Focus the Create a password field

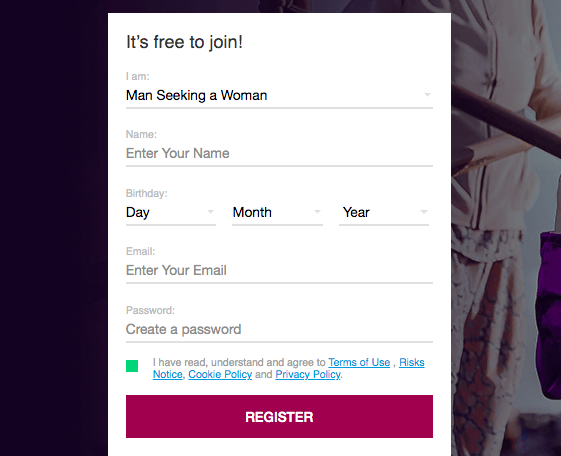[x=279, y=330]
